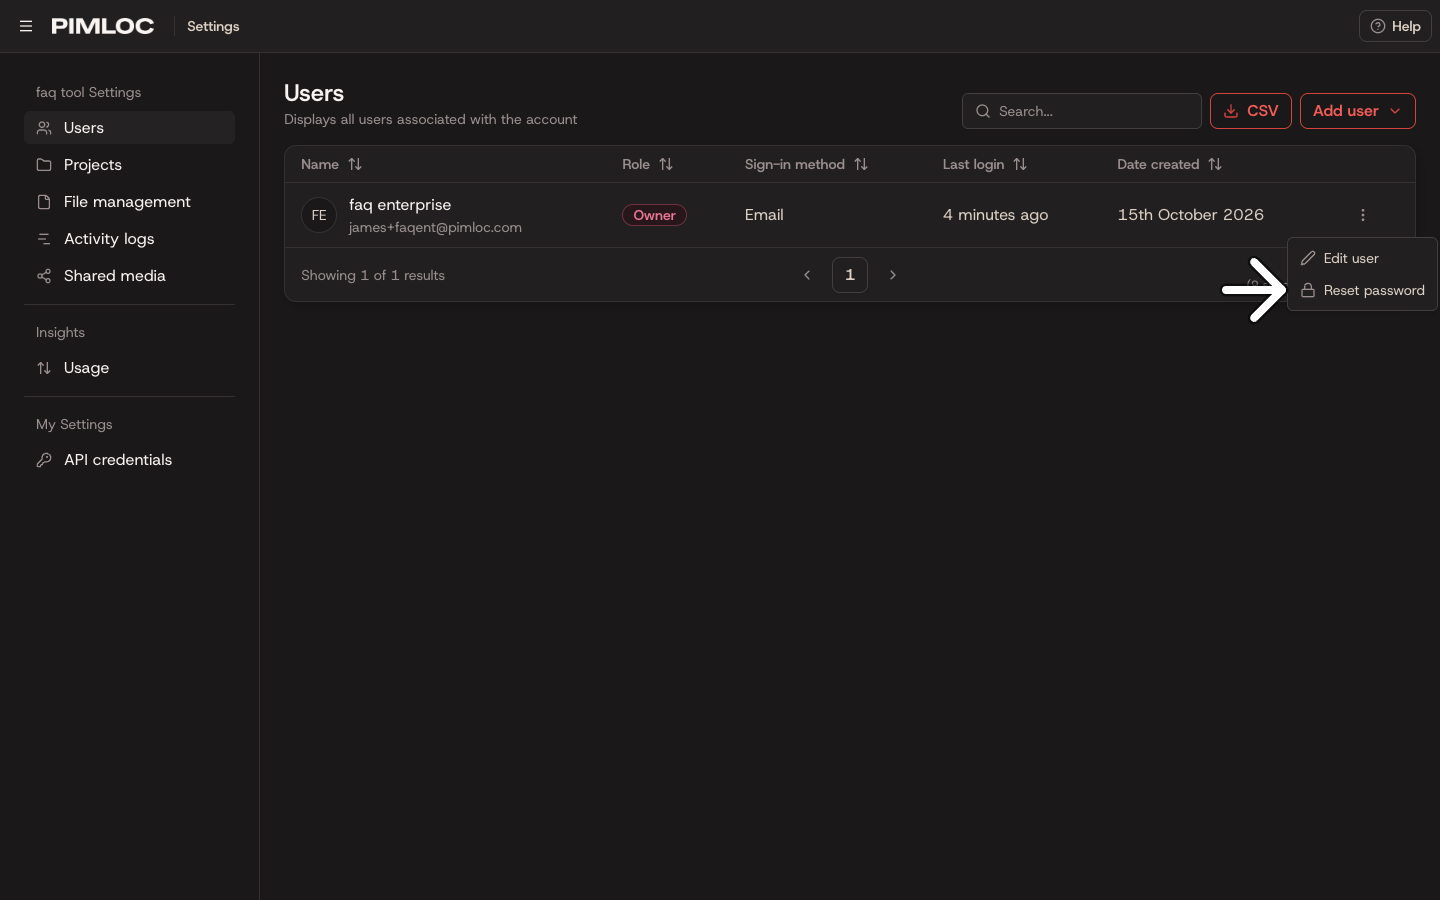Viewport: 1440px width, 900px height.
Task: Open API credentials settings
Action: pos(129,460)
